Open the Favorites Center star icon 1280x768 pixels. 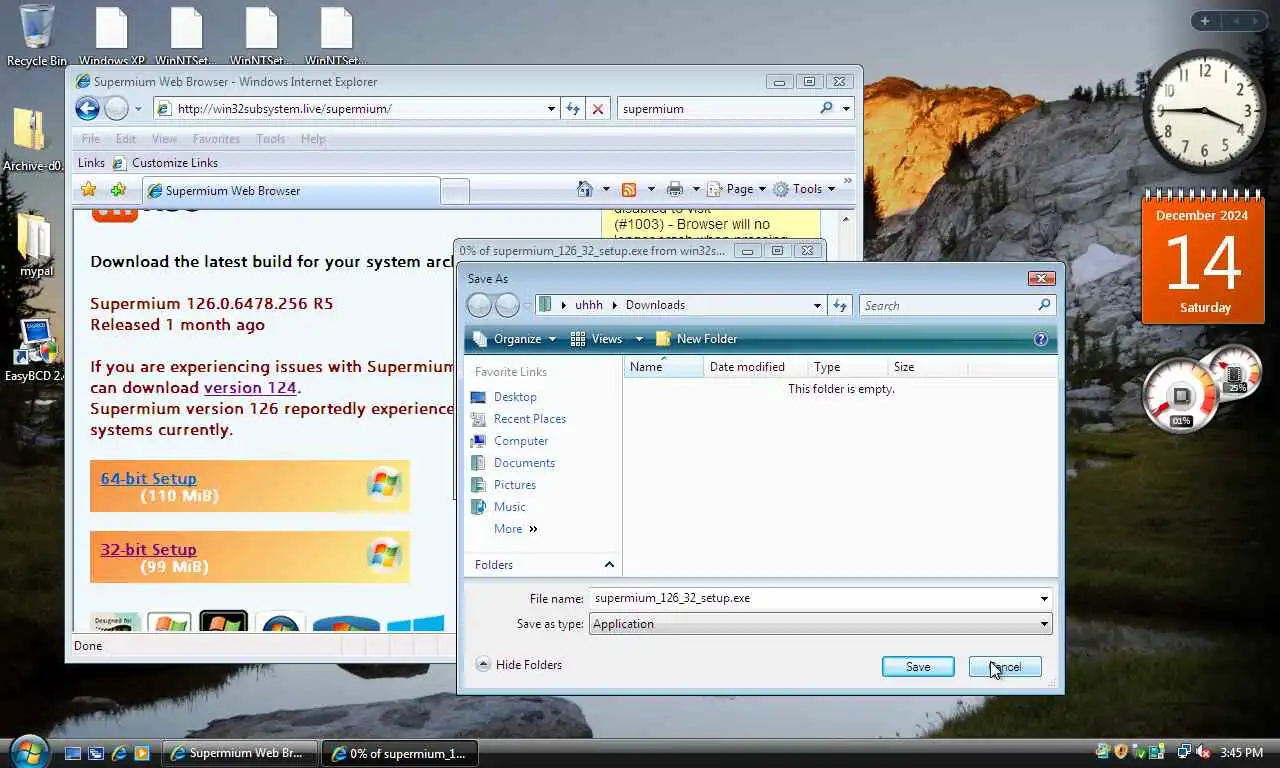pos(88,189)
